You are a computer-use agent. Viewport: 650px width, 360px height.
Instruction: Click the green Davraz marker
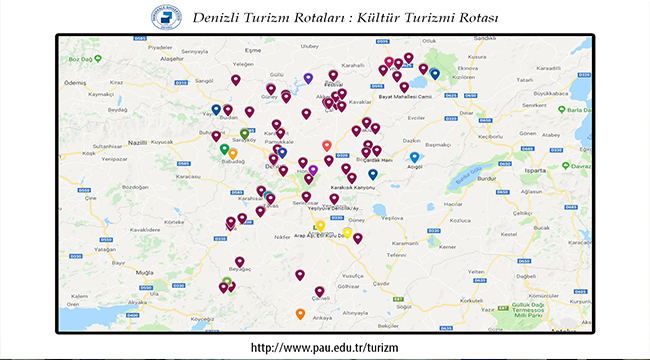tap(565, 165)
